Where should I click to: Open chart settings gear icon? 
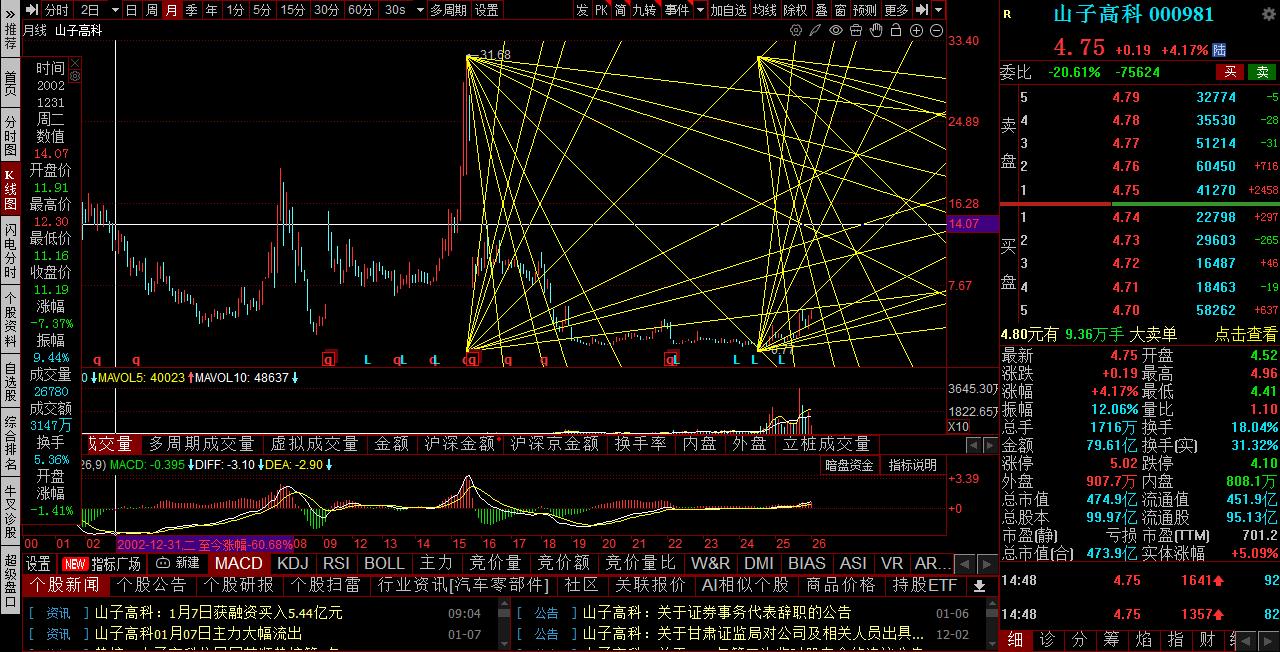(x=796, y=31)
